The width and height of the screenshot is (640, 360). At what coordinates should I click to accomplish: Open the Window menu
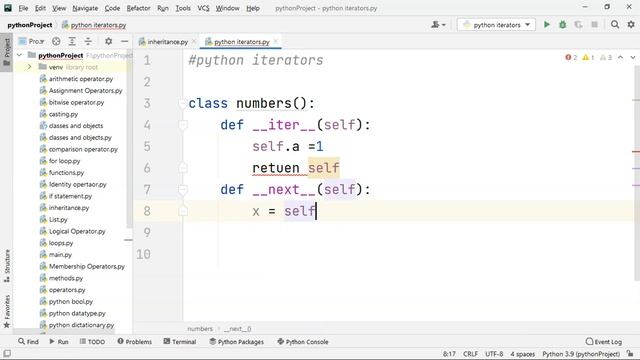227,8
